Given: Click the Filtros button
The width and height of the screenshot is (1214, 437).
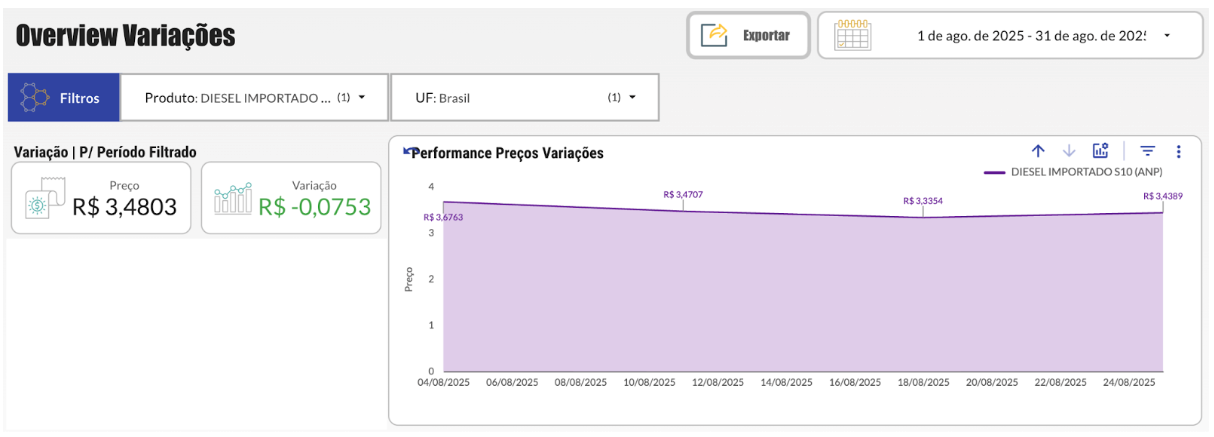Looking at the screenshot, I should (x=64, y=98).
